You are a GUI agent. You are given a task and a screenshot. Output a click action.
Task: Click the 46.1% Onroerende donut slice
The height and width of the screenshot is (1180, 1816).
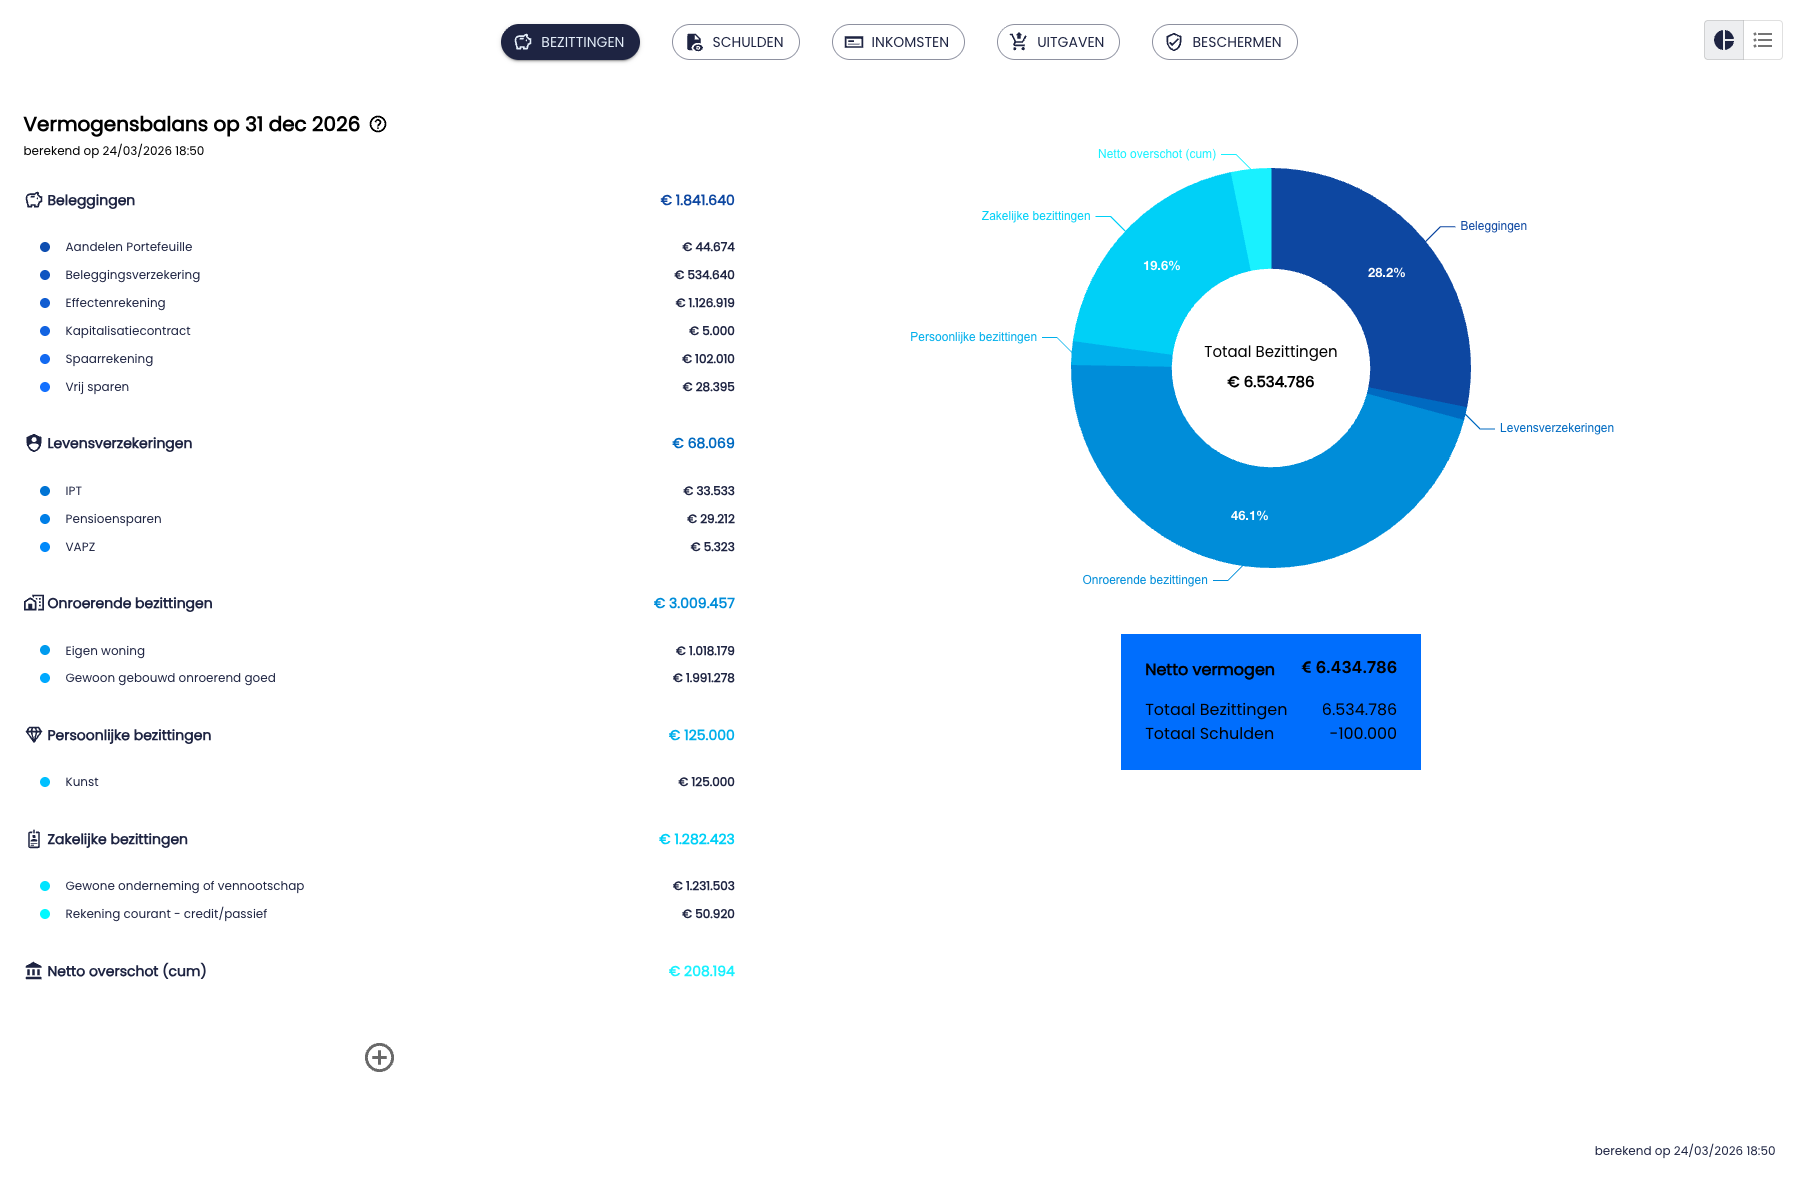[x=1249, y=516]
